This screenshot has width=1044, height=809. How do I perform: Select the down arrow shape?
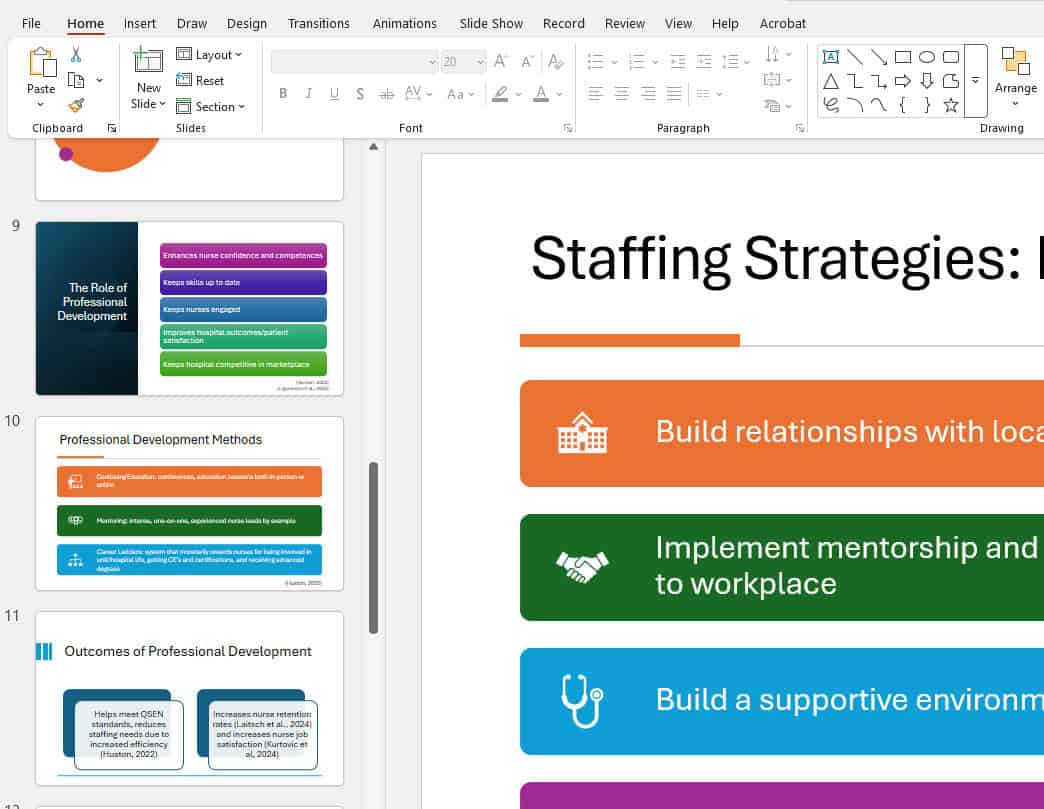[927, 81]
